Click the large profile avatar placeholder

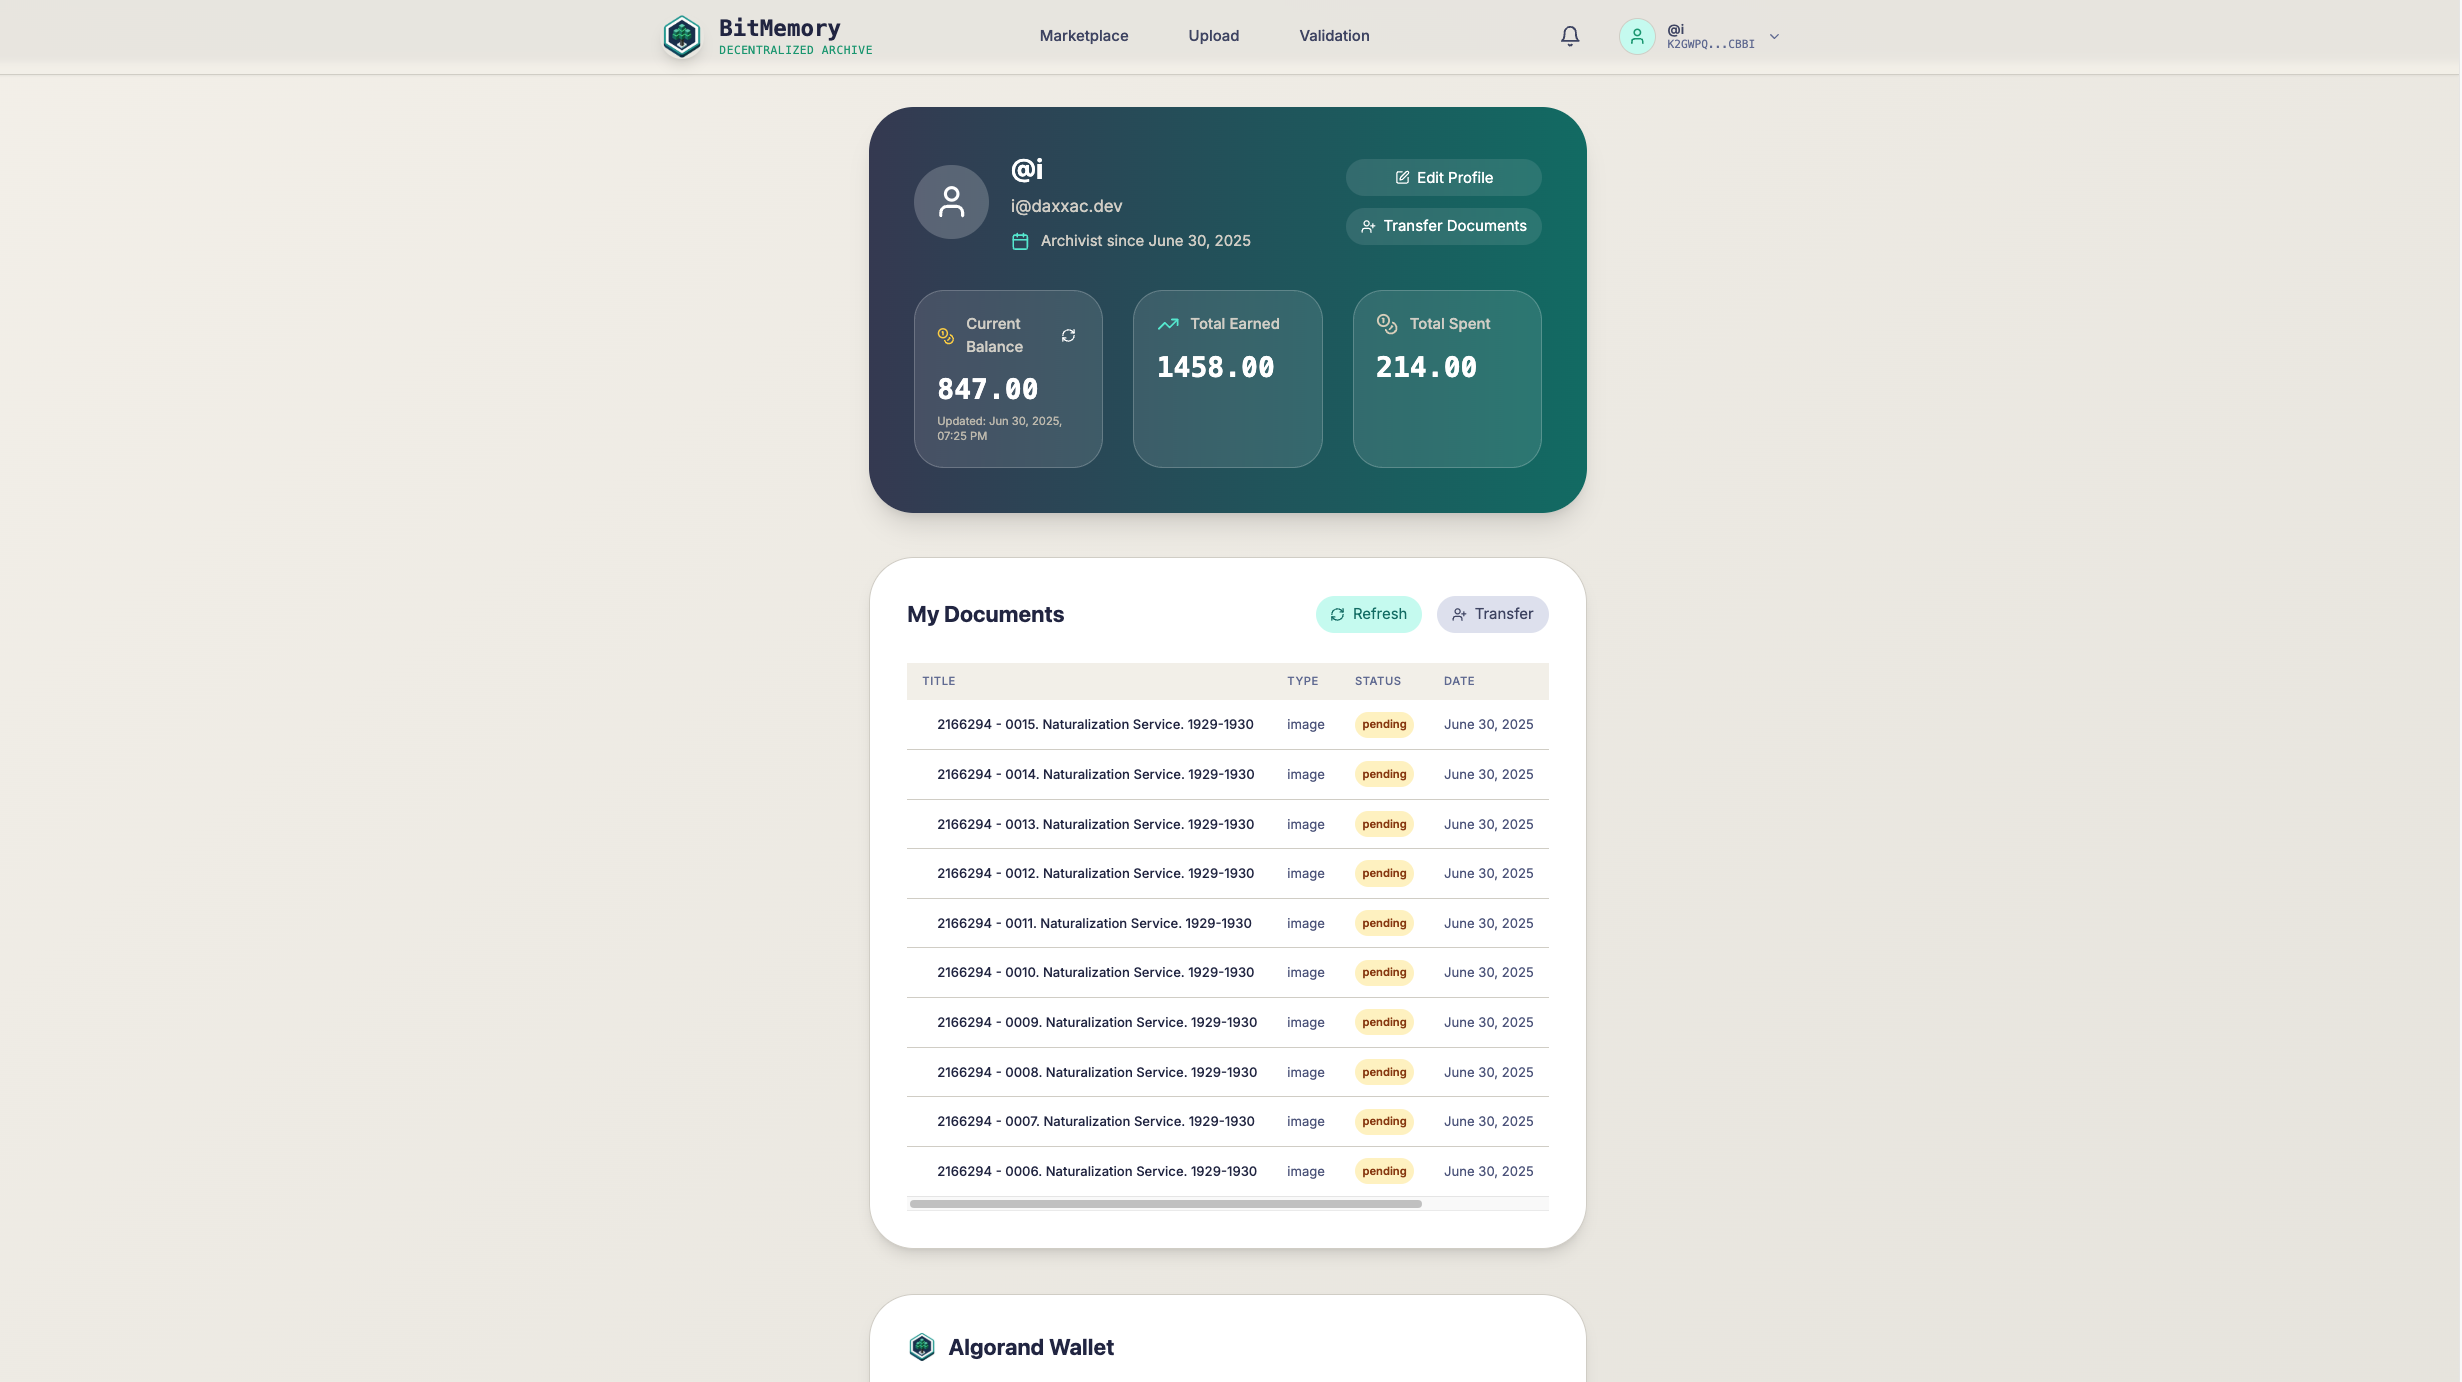pos(951,202)
